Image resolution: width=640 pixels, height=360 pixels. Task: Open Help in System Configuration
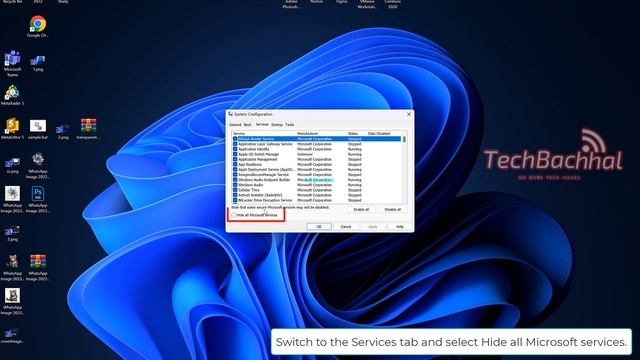tap(400, 227)
